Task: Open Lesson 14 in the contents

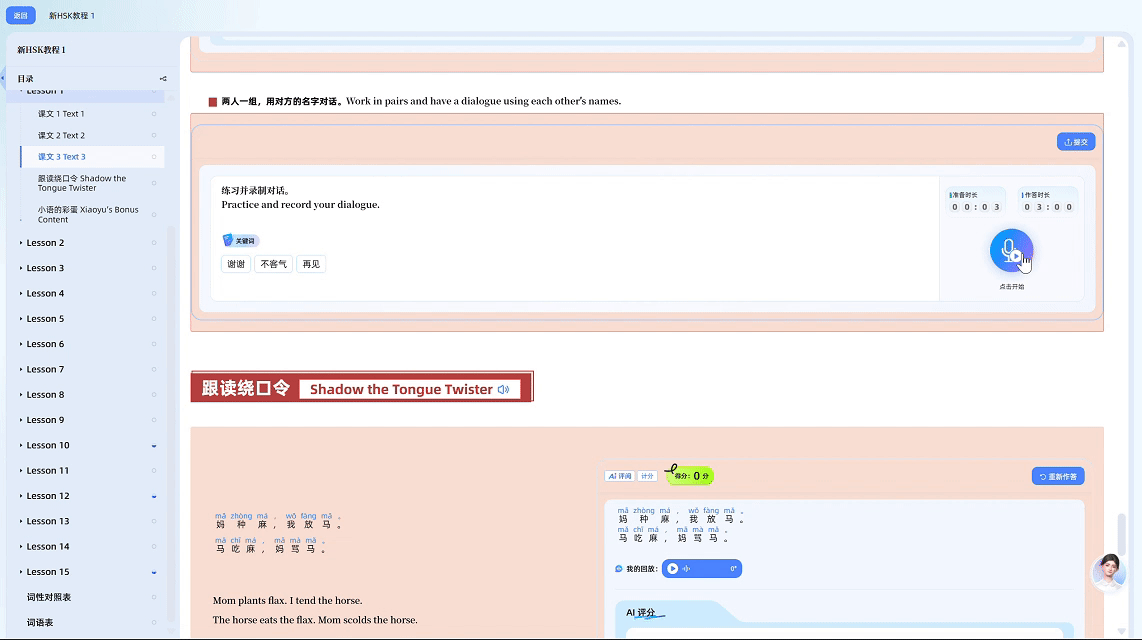Action: point(47,547)
